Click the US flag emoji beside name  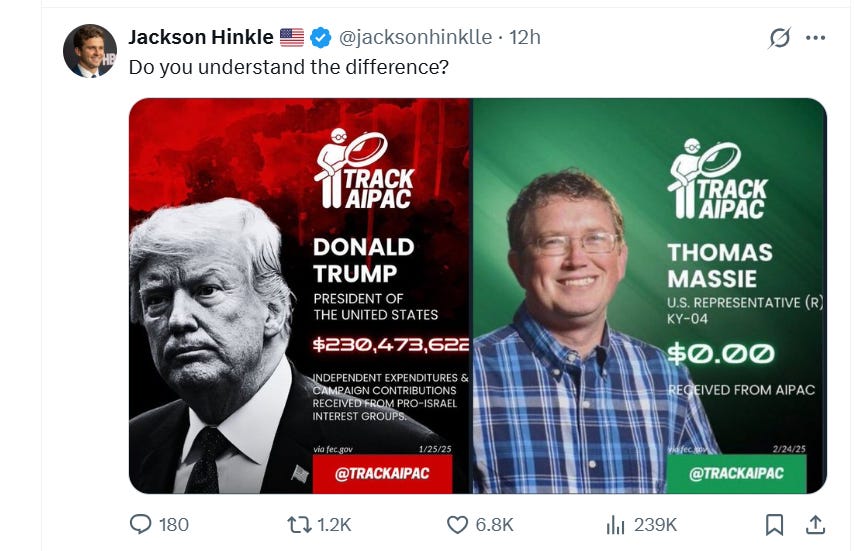pos(292,37)
